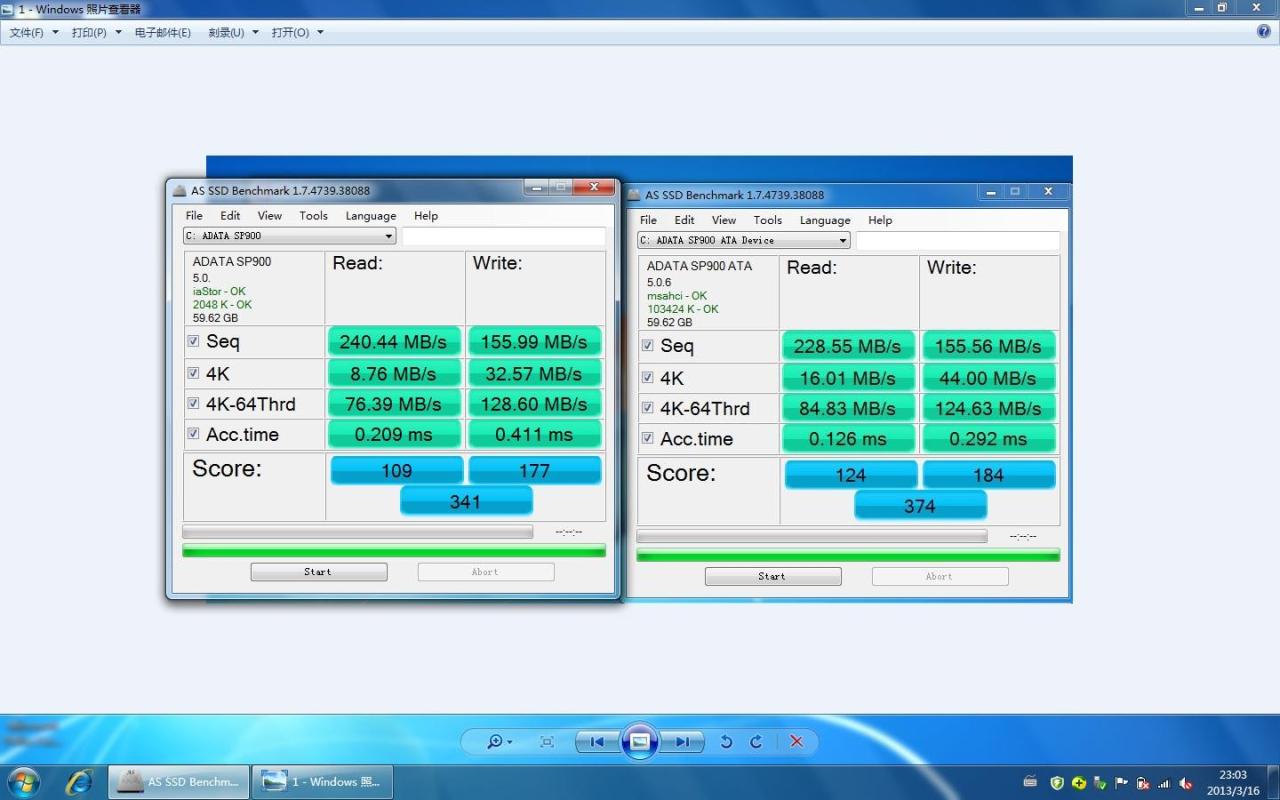Image resolution: width=1280 pixels, height=800 pixels.
Task: Go to the previous photo
Action: pyautogui.click(x=597, y=742)
